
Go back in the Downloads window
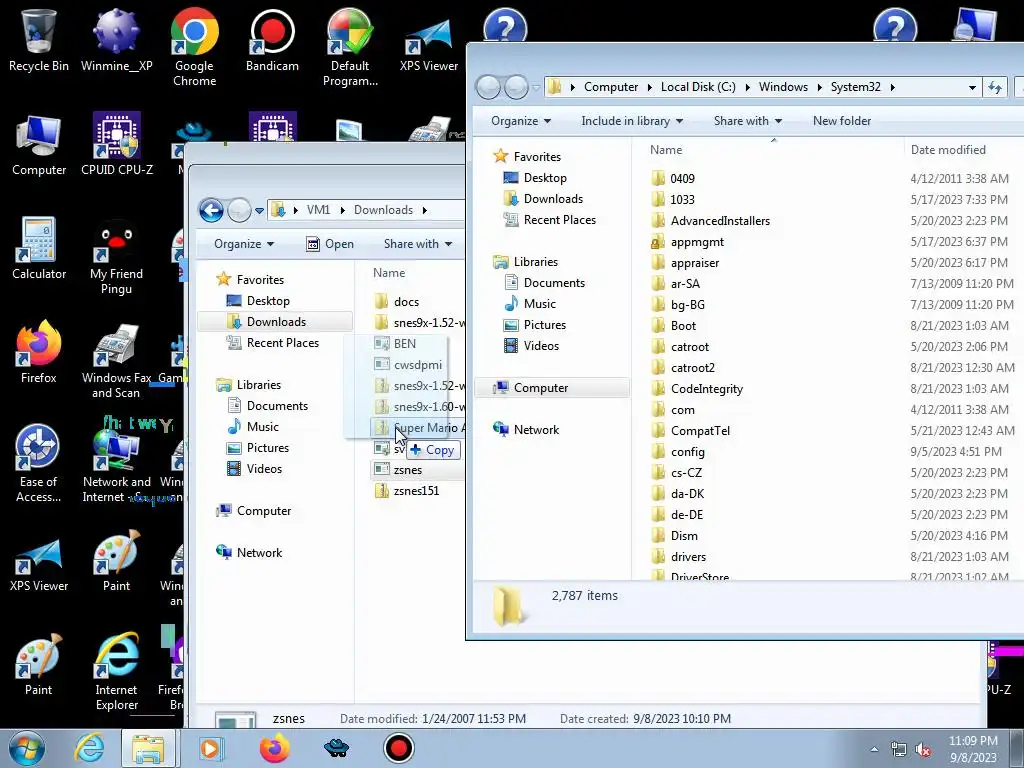(x=211, y=210)
